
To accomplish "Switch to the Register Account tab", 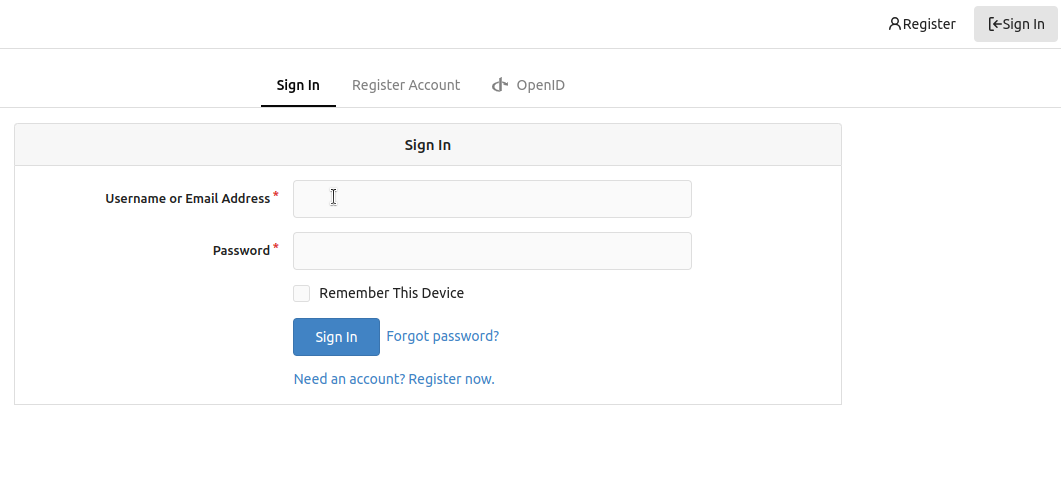I will point(406,85).
